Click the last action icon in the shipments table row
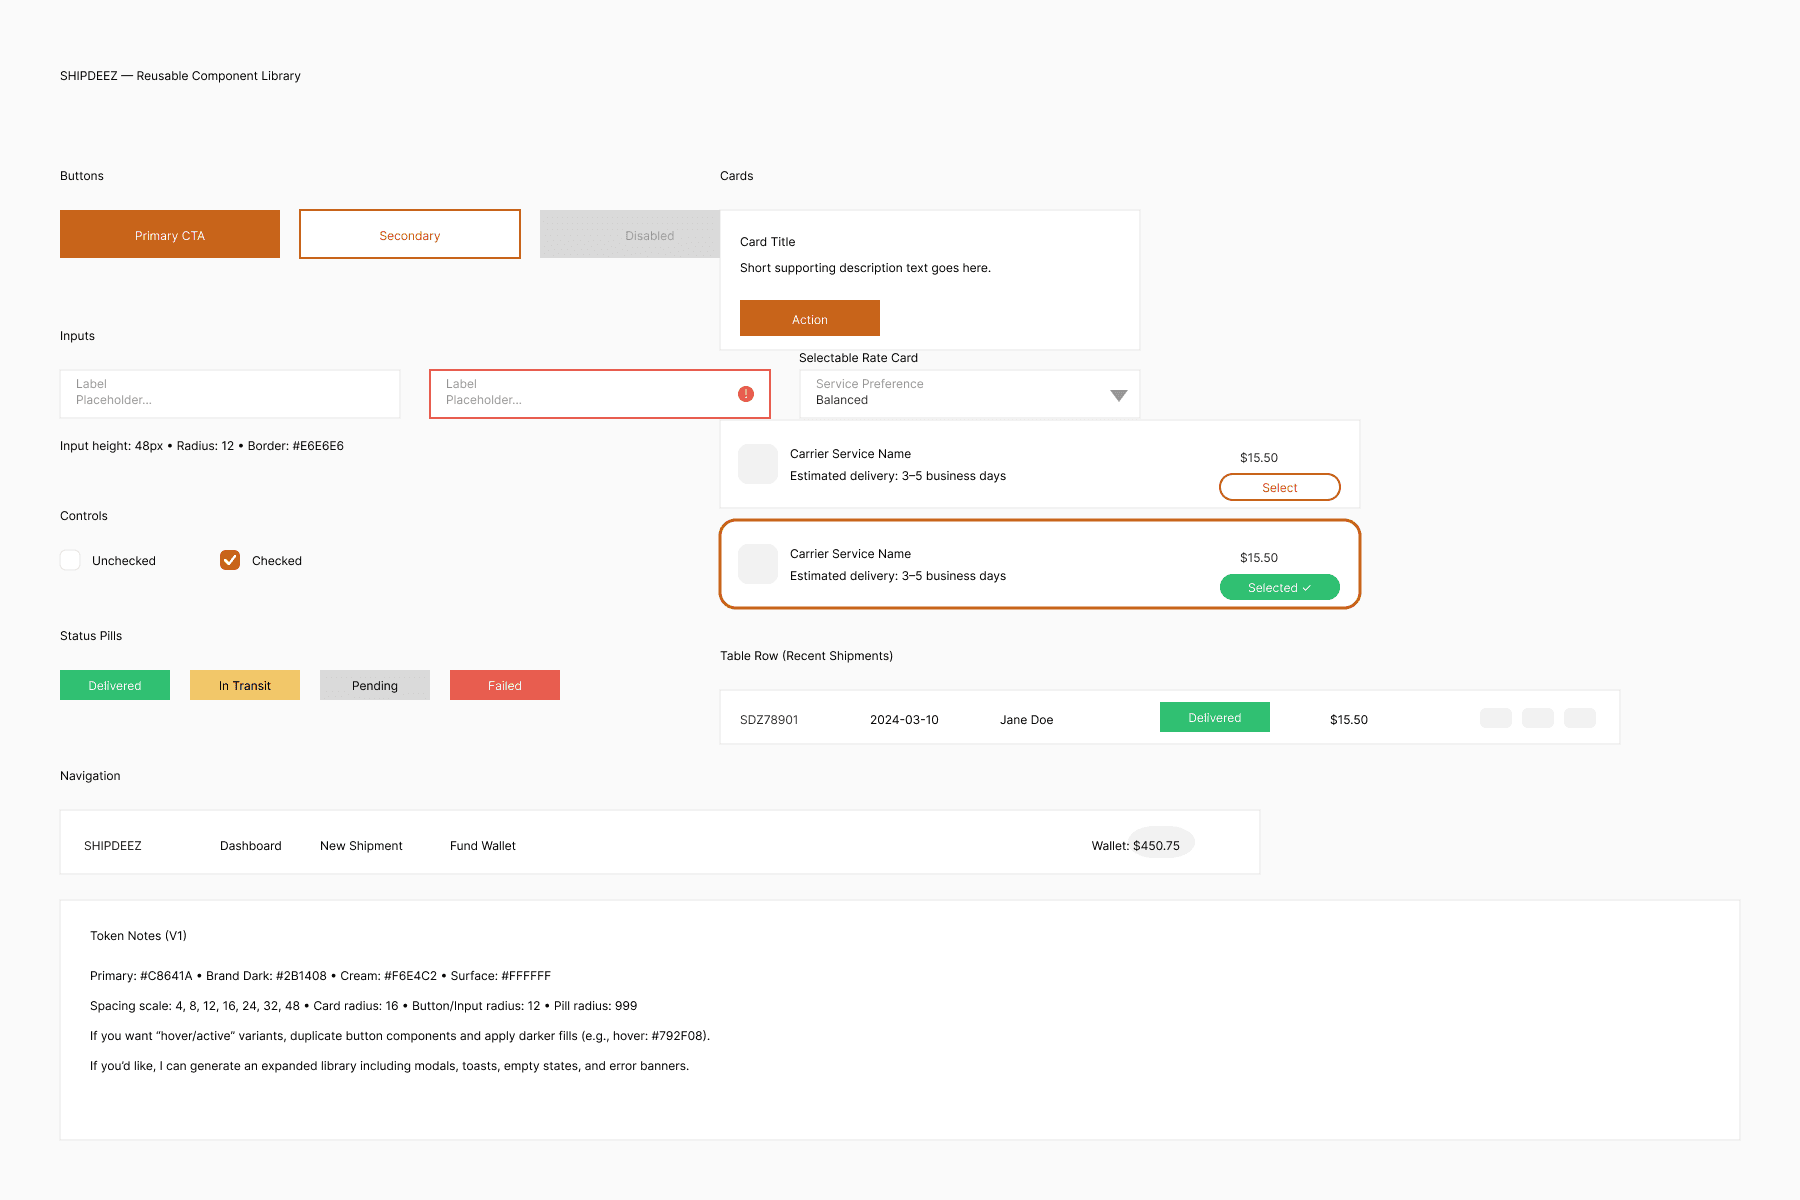Screen dimensions: 1800x1200 click(x=1579, y=718)
